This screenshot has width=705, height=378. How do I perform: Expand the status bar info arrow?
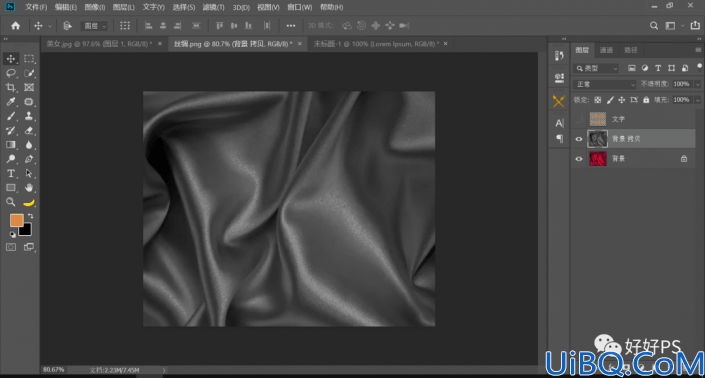[164, 370]
